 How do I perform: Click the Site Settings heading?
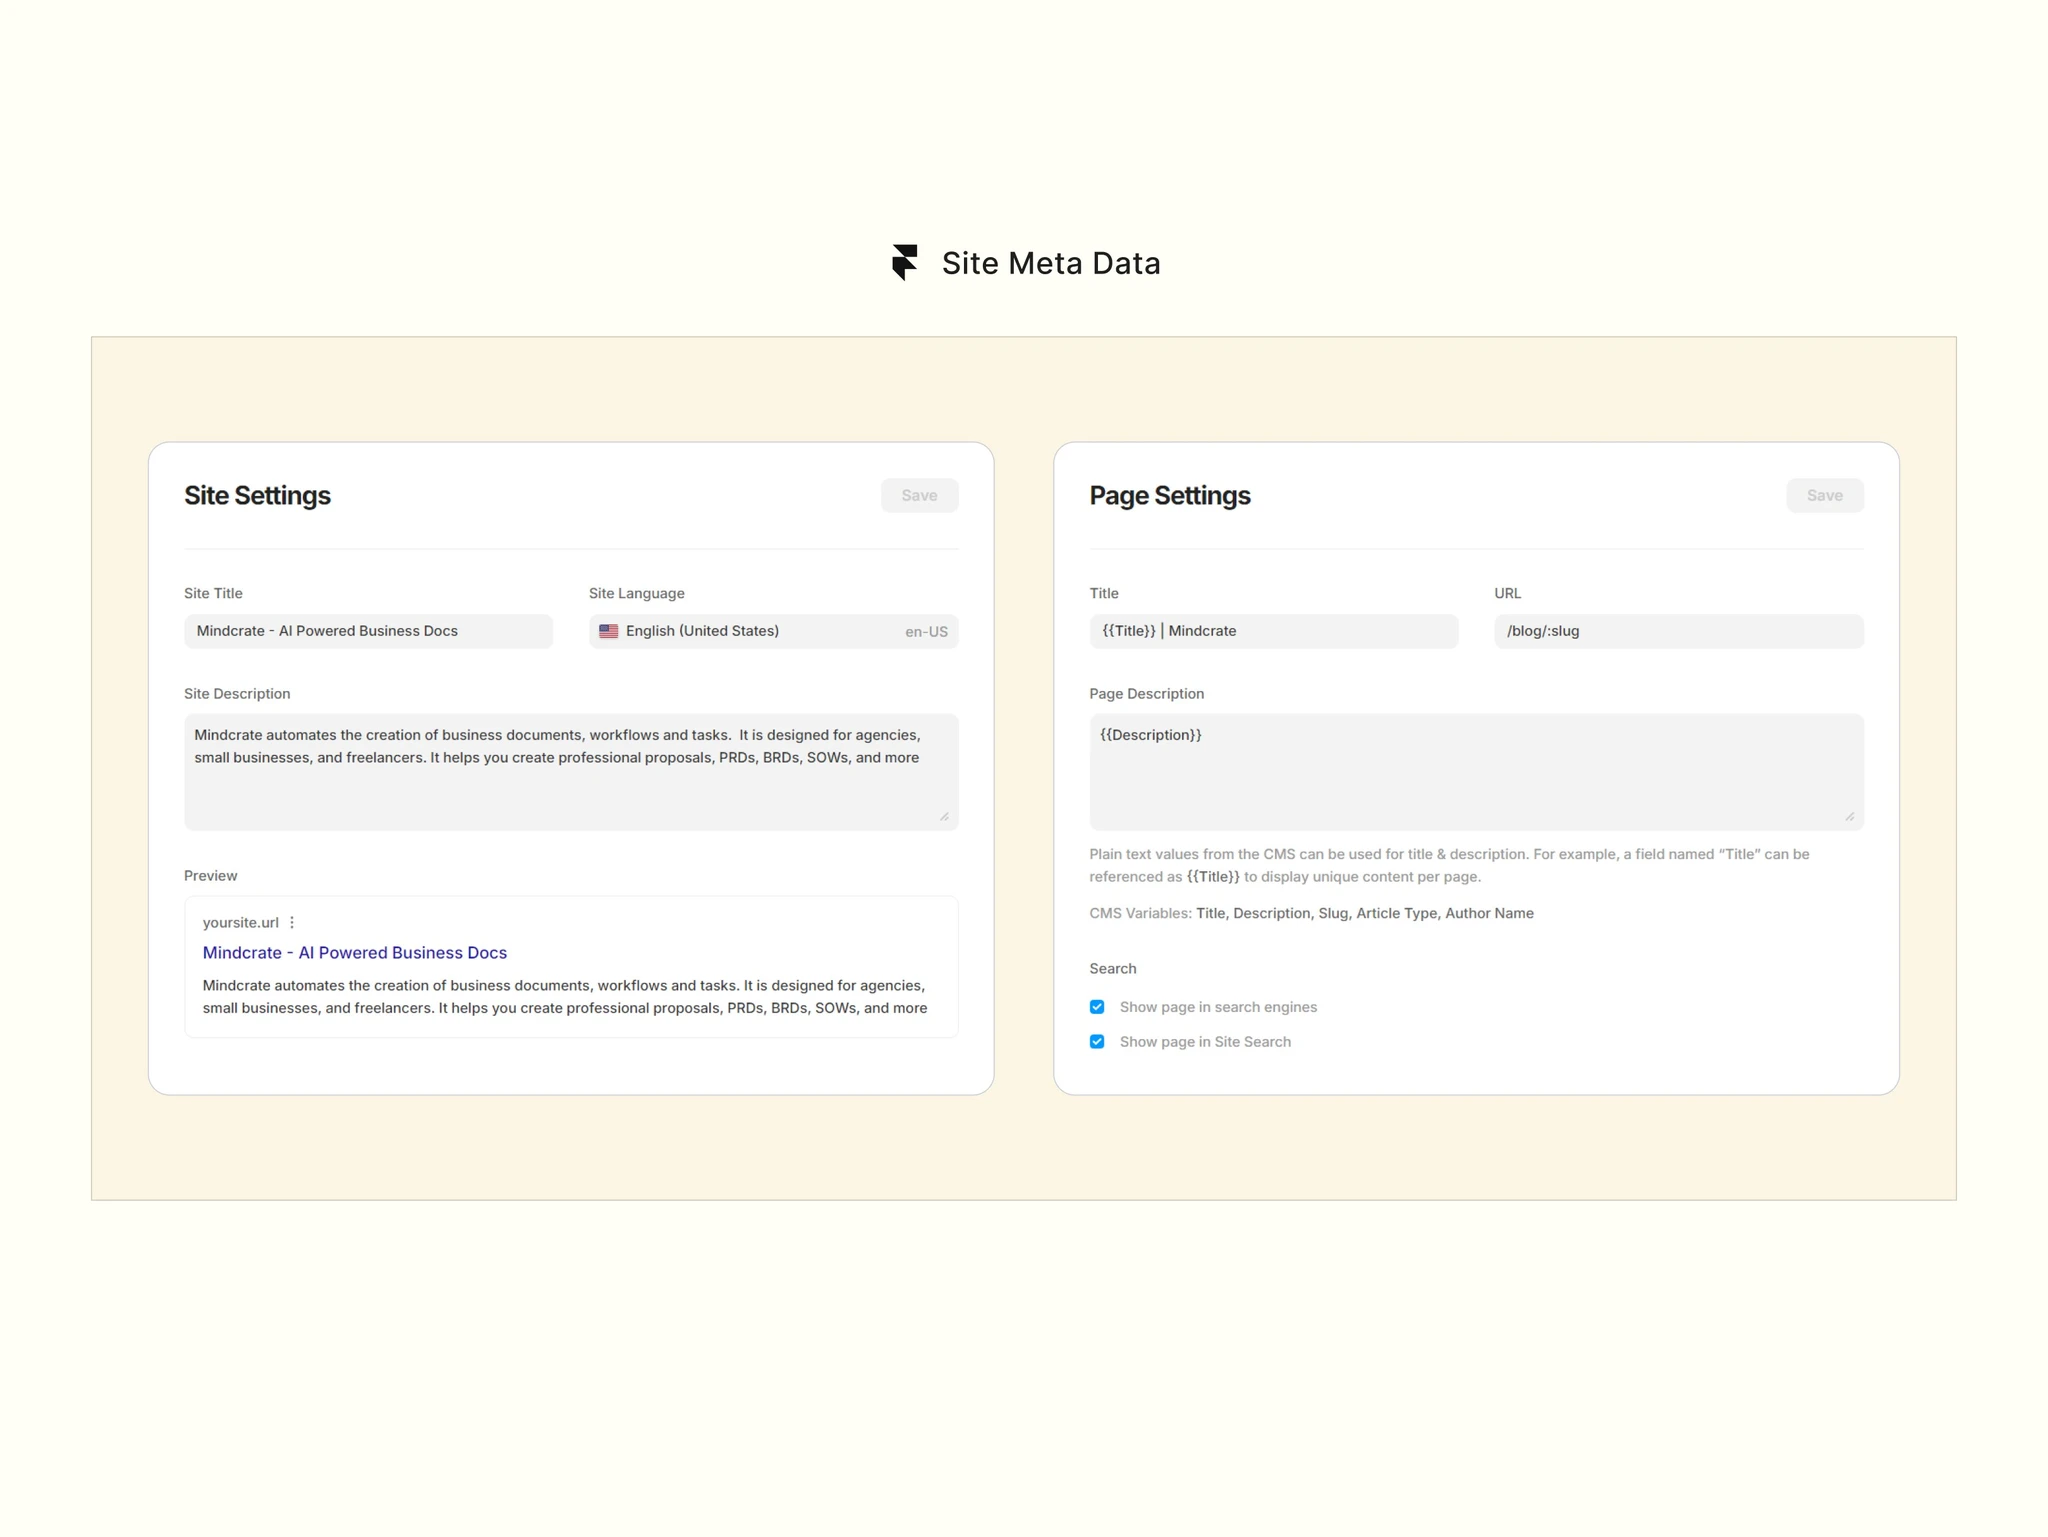[x=257, y=496]
